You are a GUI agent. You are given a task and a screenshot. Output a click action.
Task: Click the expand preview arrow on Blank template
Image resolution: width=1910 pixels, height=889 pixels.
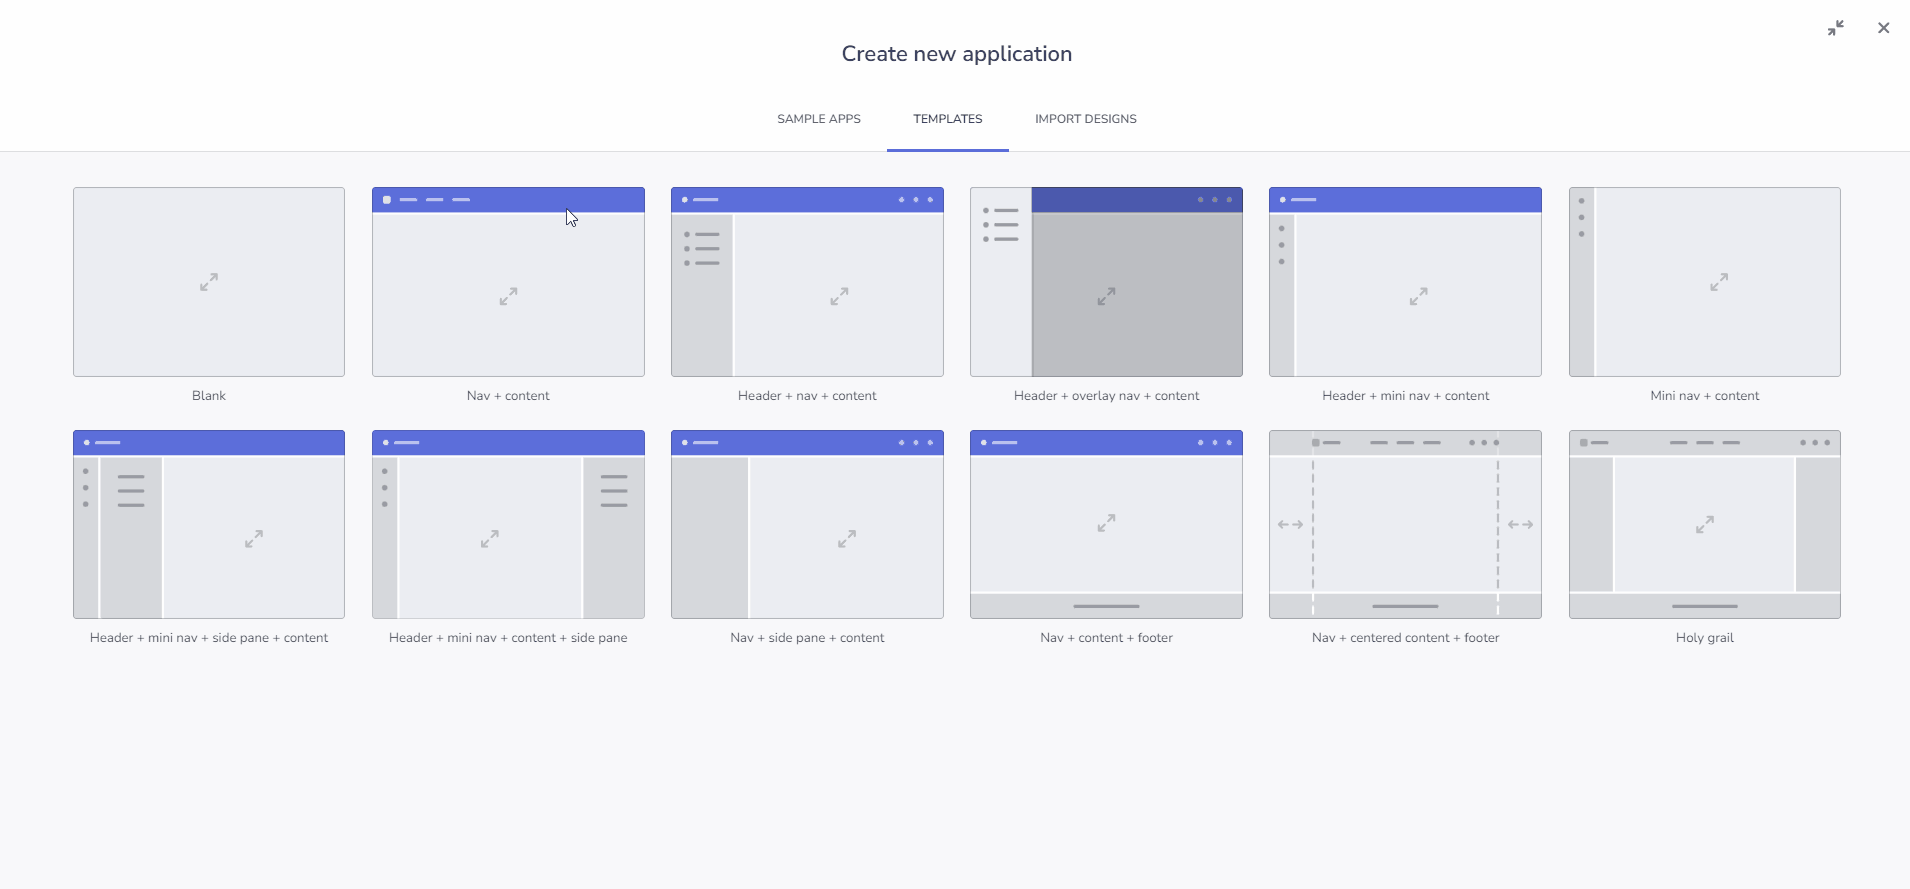pos(207,281)
